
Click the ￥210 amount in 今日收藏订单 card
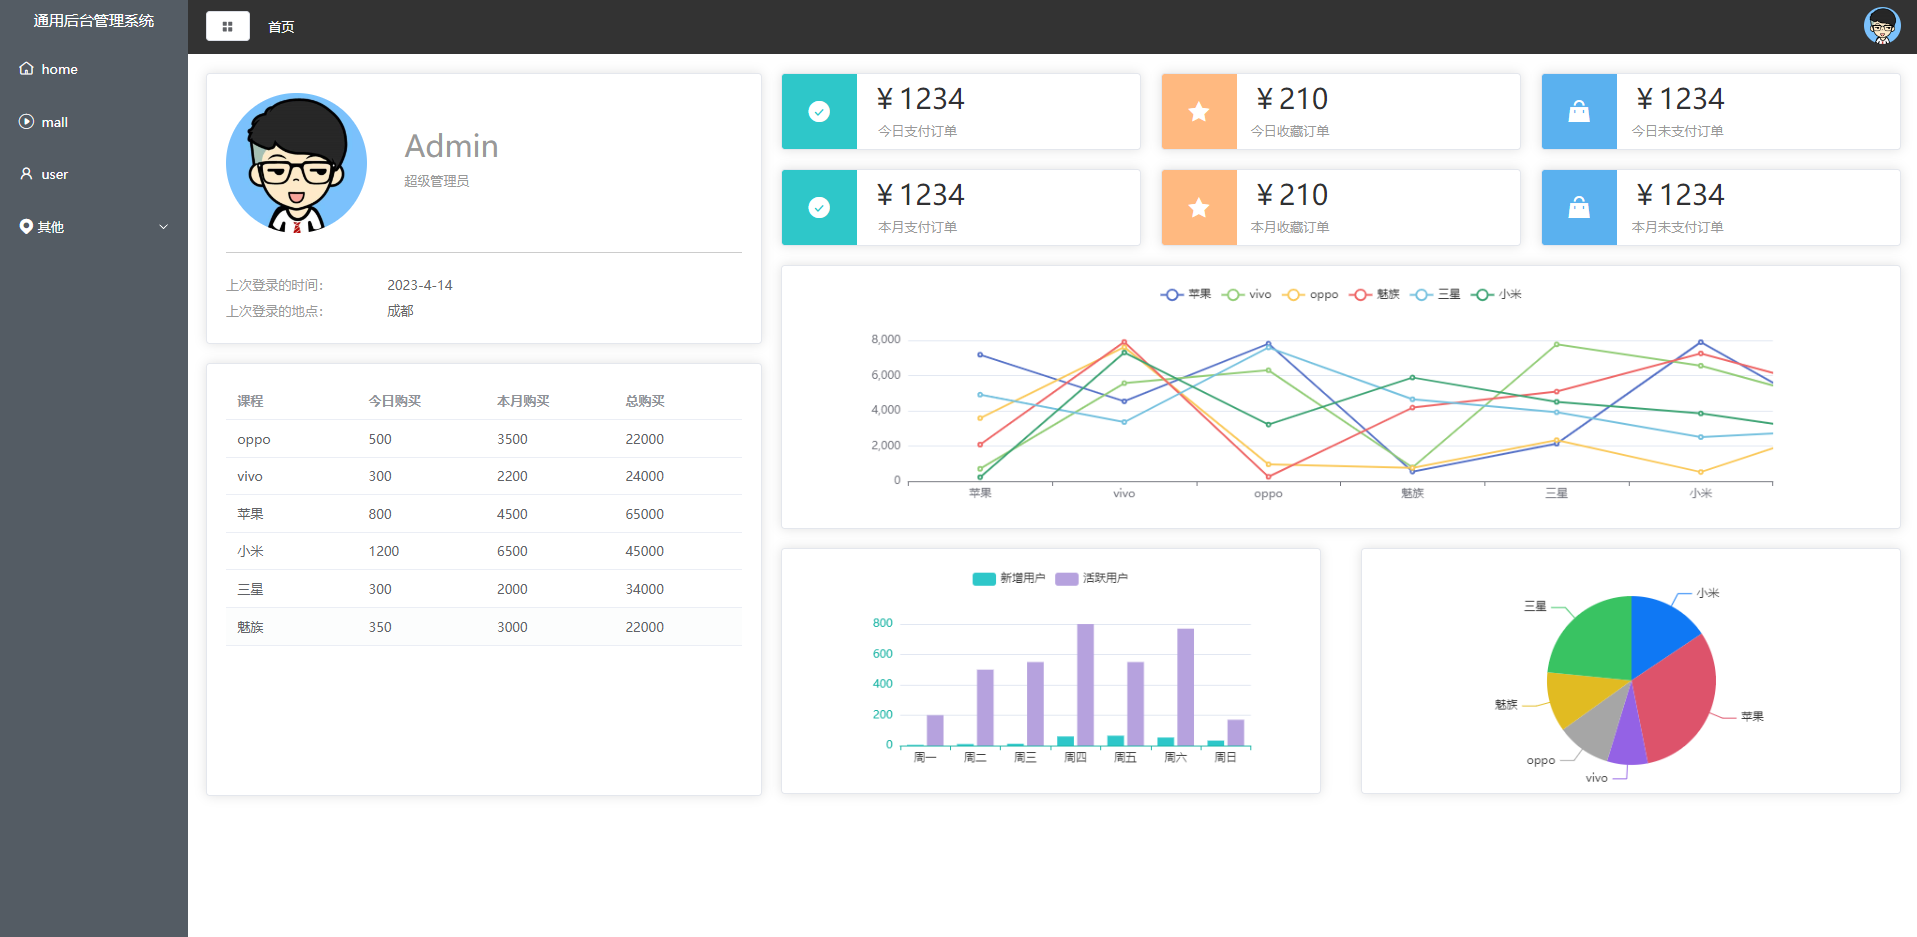(1292, 99)
